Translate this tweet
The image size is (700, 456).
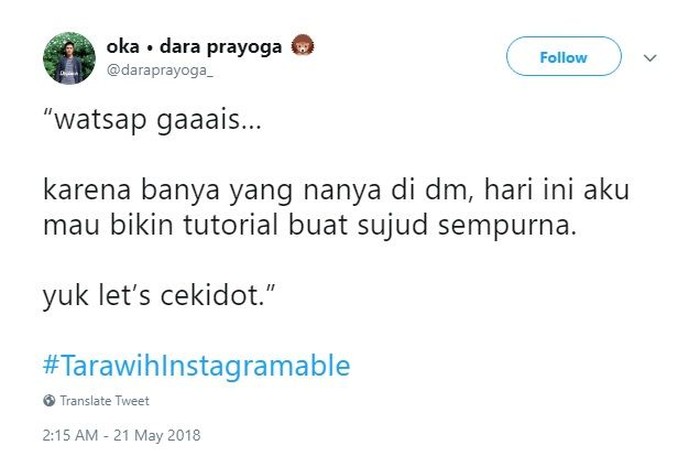104,401
